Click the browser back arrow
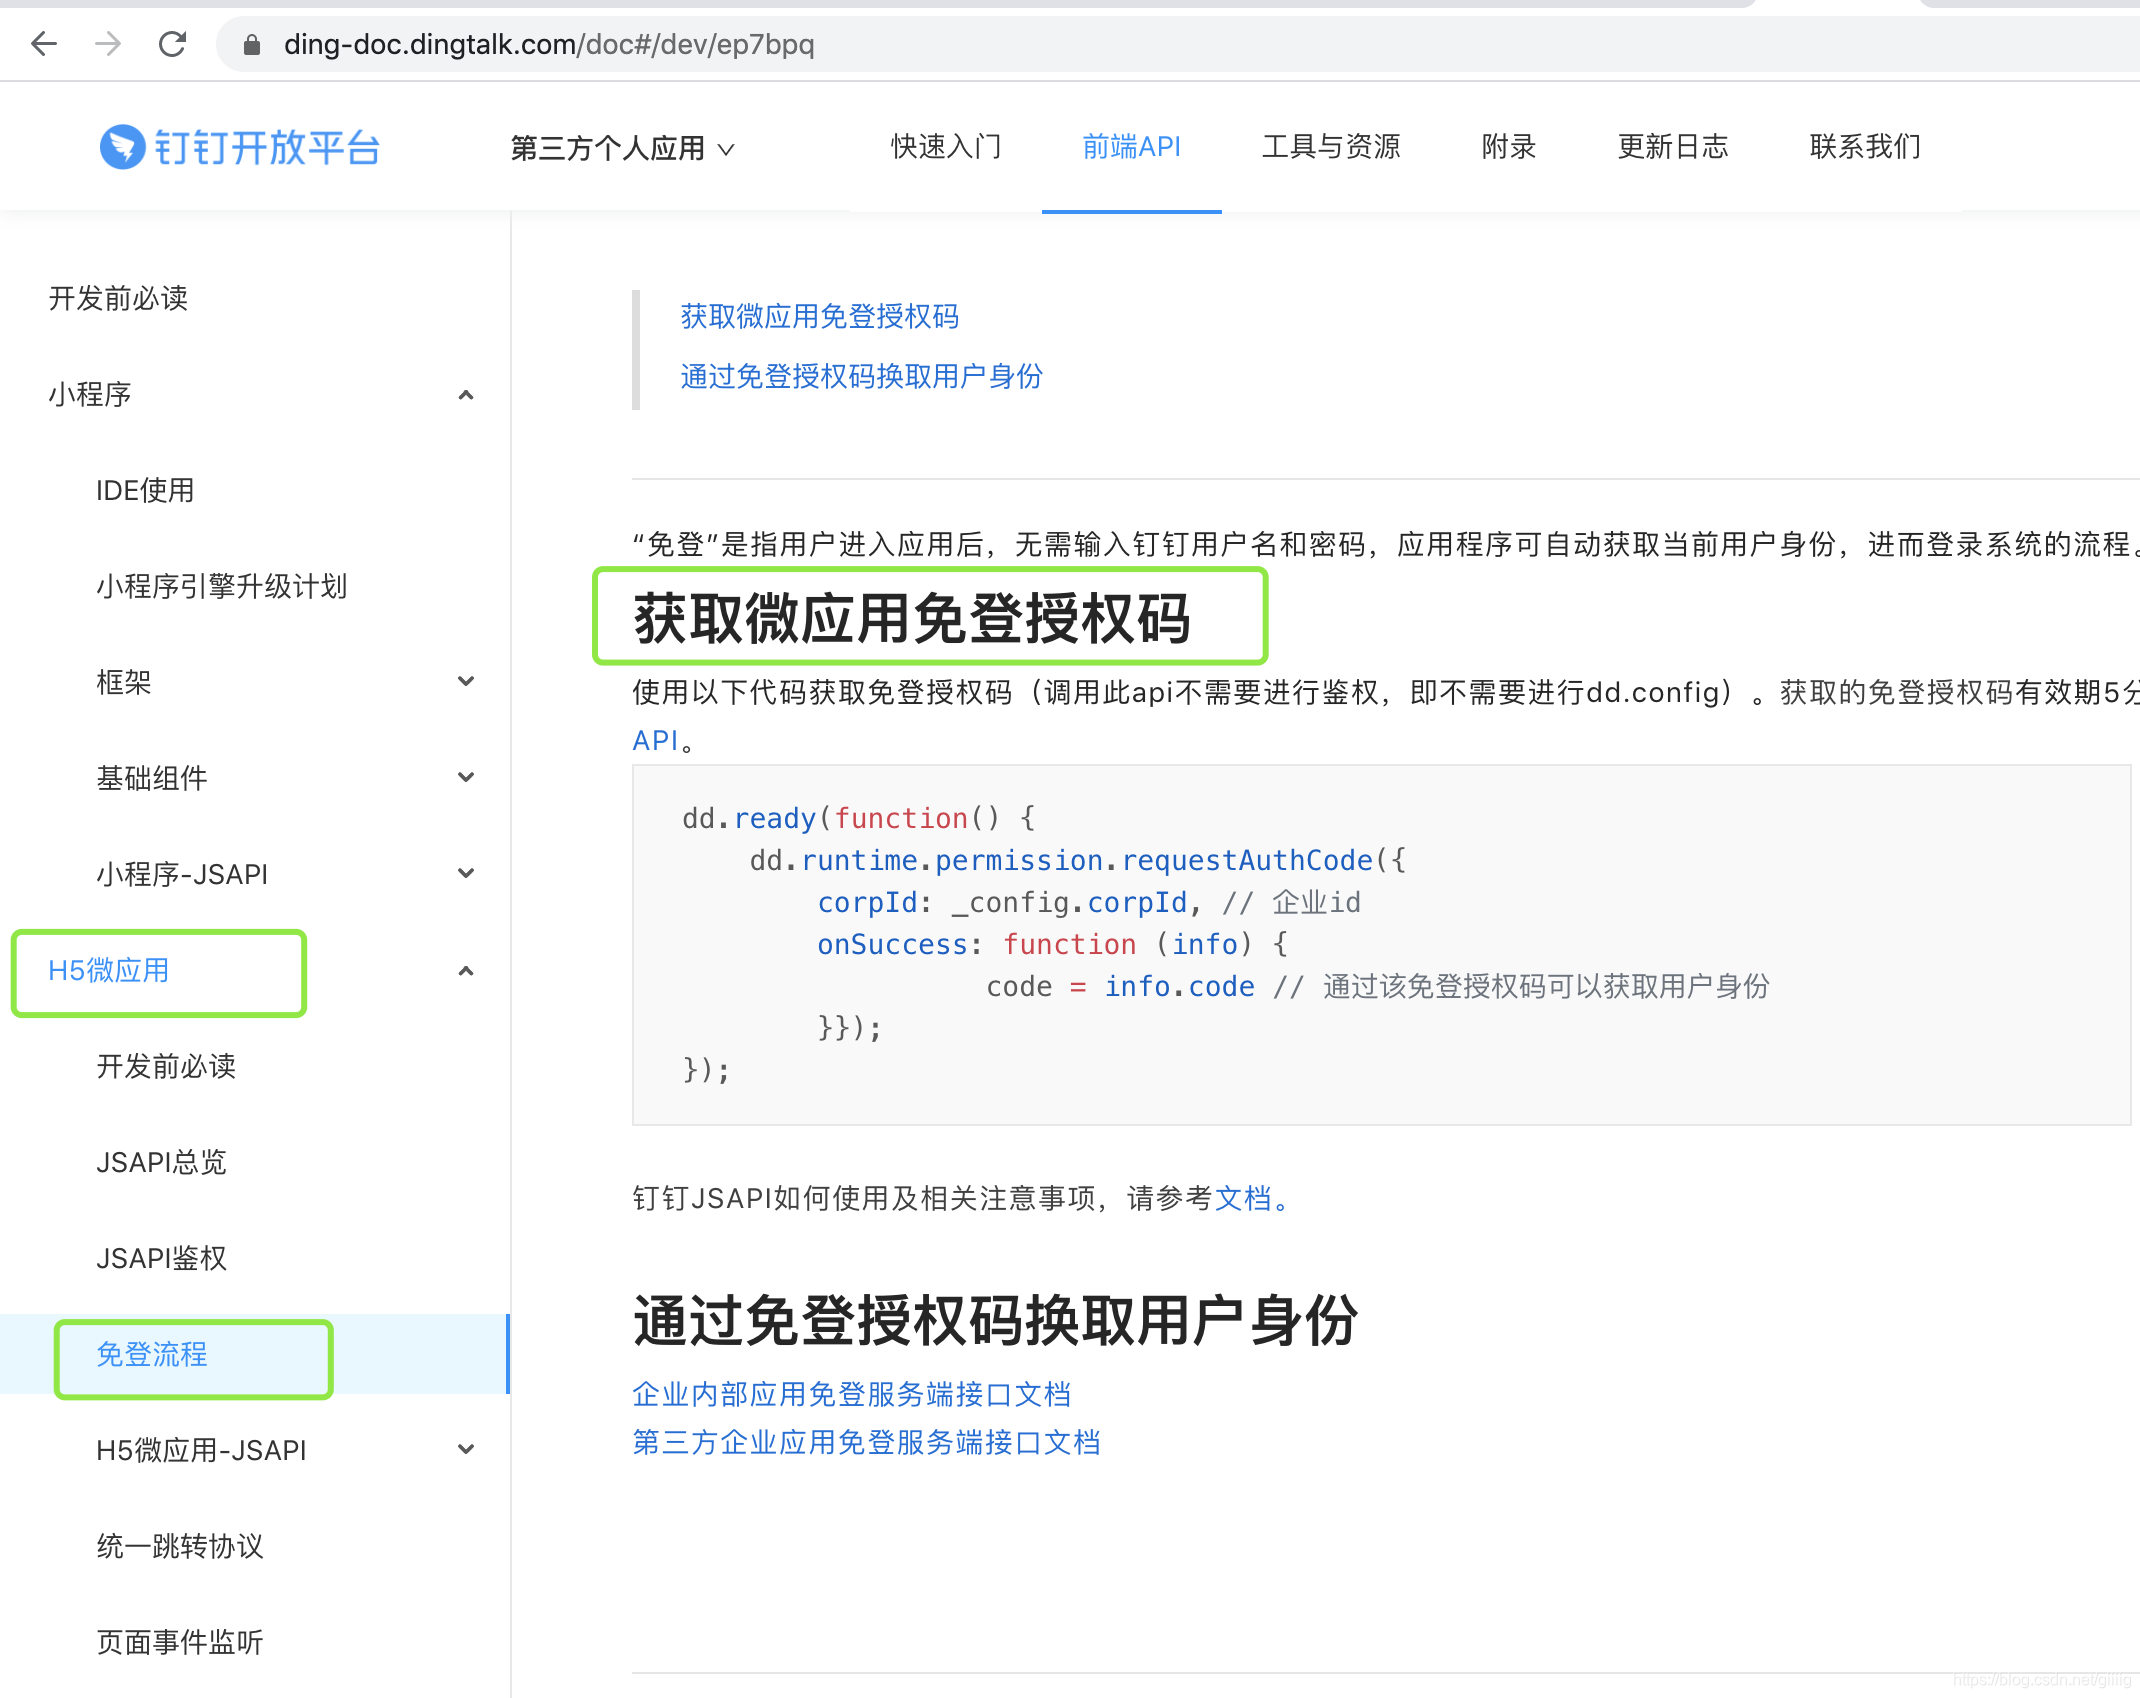This screenshot has height=1698, width=2140. point(44,44)
